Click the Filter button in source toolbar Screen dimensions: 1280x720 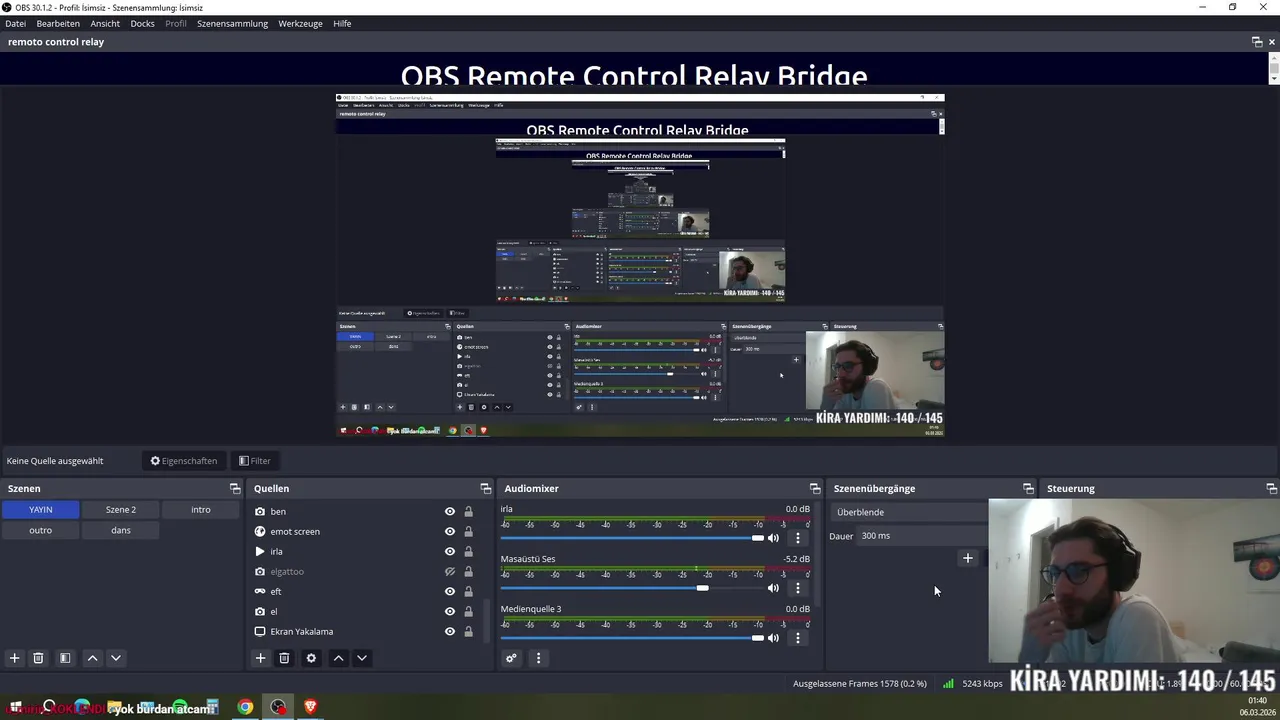pos(254,461)
